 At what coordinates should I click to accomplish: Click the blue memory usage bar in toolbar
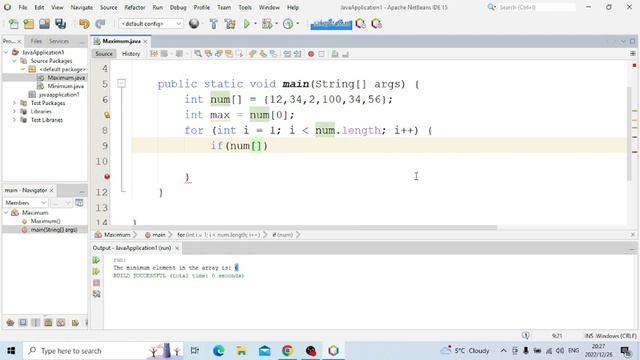(x=331, y=24)
